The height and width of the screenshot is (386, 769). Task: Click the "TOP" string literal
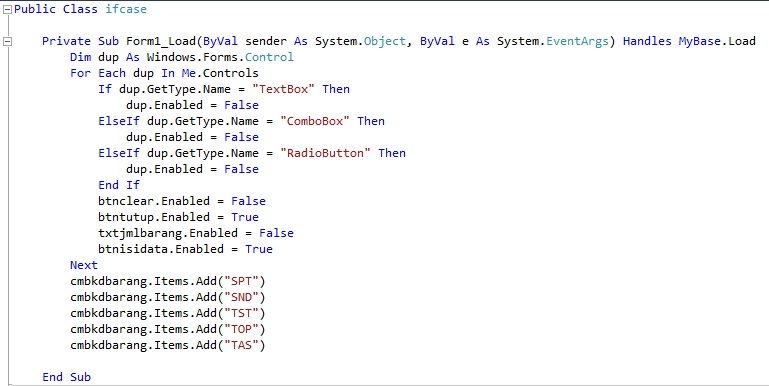pyautogui.click(x=241, y=329)
